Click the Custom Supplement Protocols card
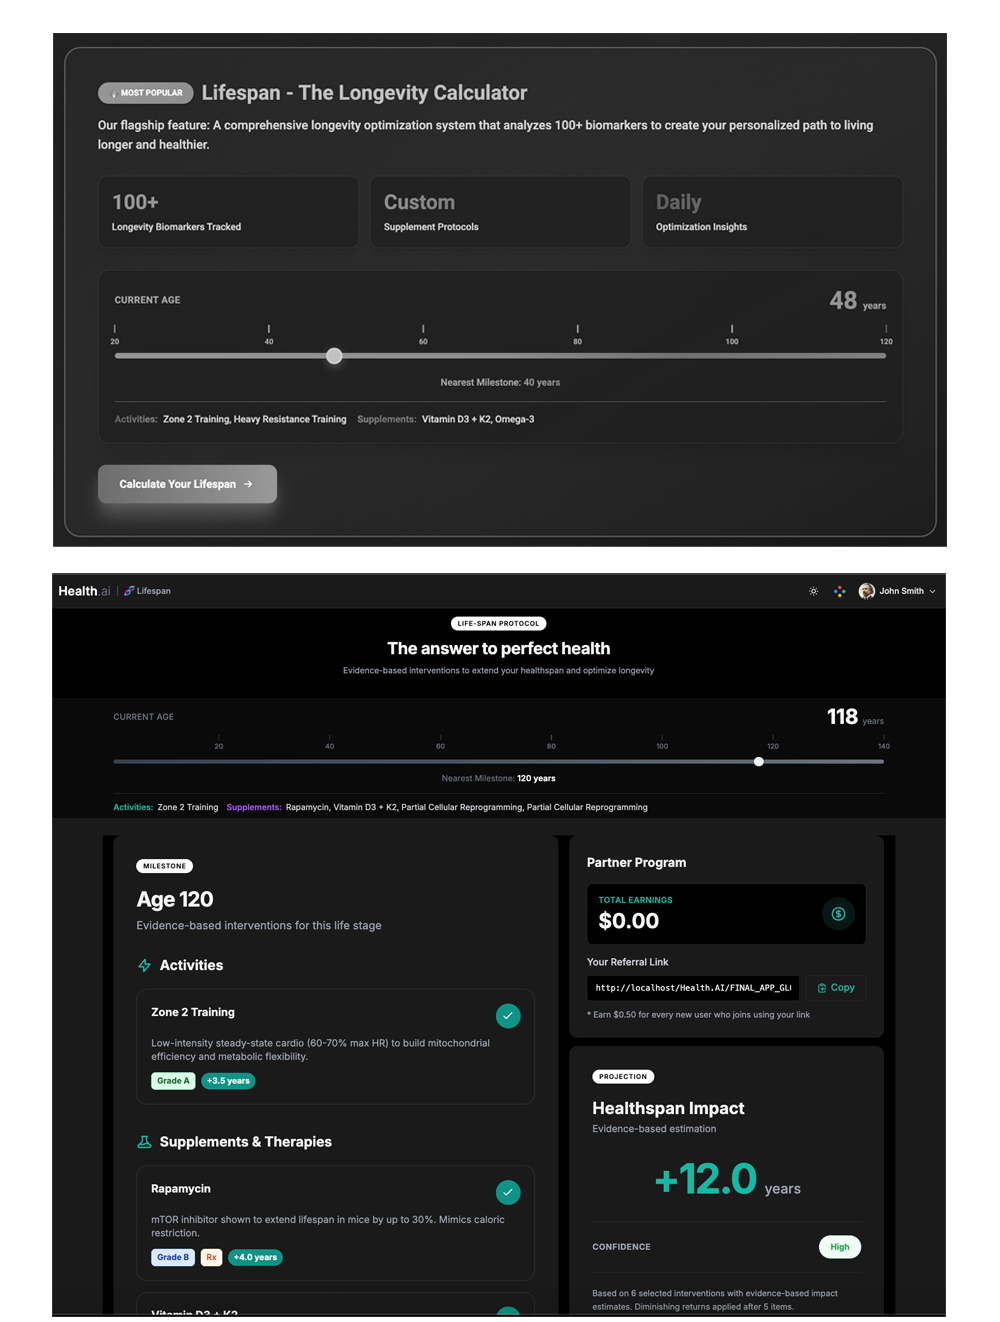The width and height of the screenshot is (1000, 1322). pyautogui.click(x=500, y=212)
